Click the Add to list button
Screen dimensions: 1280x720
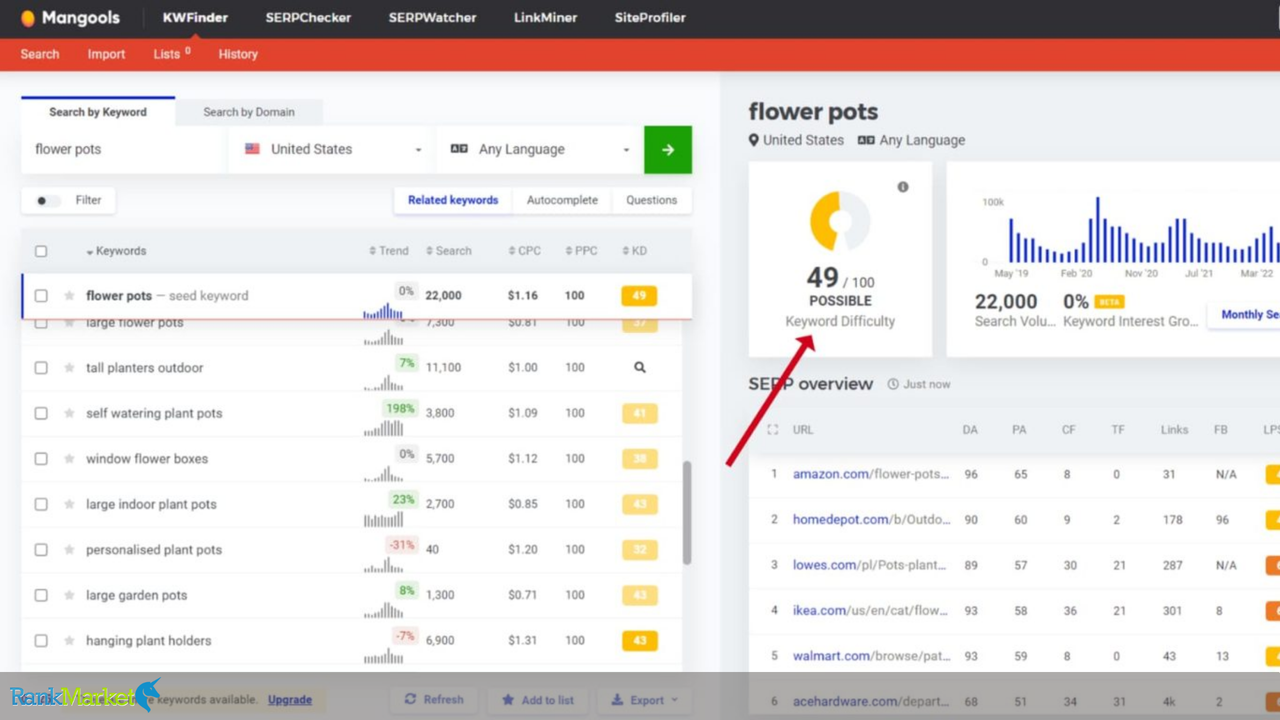538,700
